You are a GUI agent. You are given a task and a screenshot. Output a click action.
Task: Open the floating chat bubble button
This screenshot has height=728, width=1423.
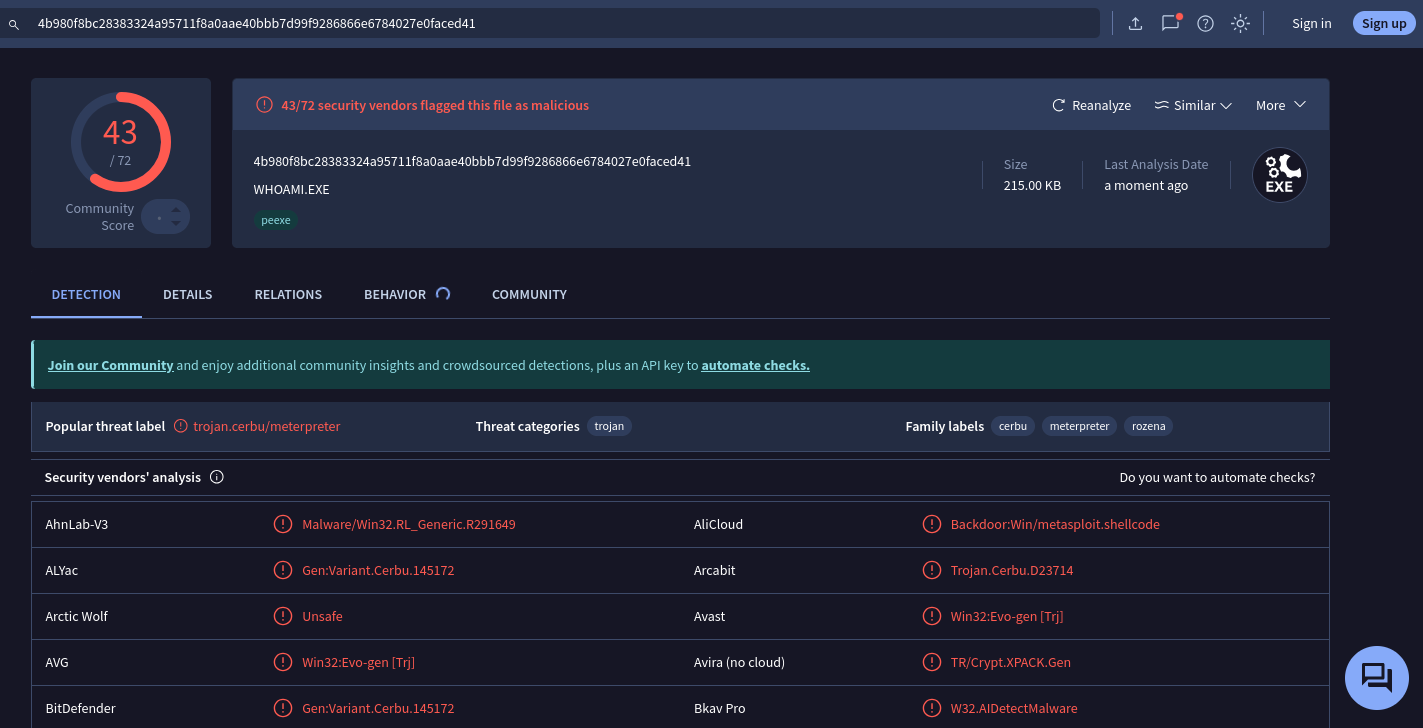(x=1377, y=678)
